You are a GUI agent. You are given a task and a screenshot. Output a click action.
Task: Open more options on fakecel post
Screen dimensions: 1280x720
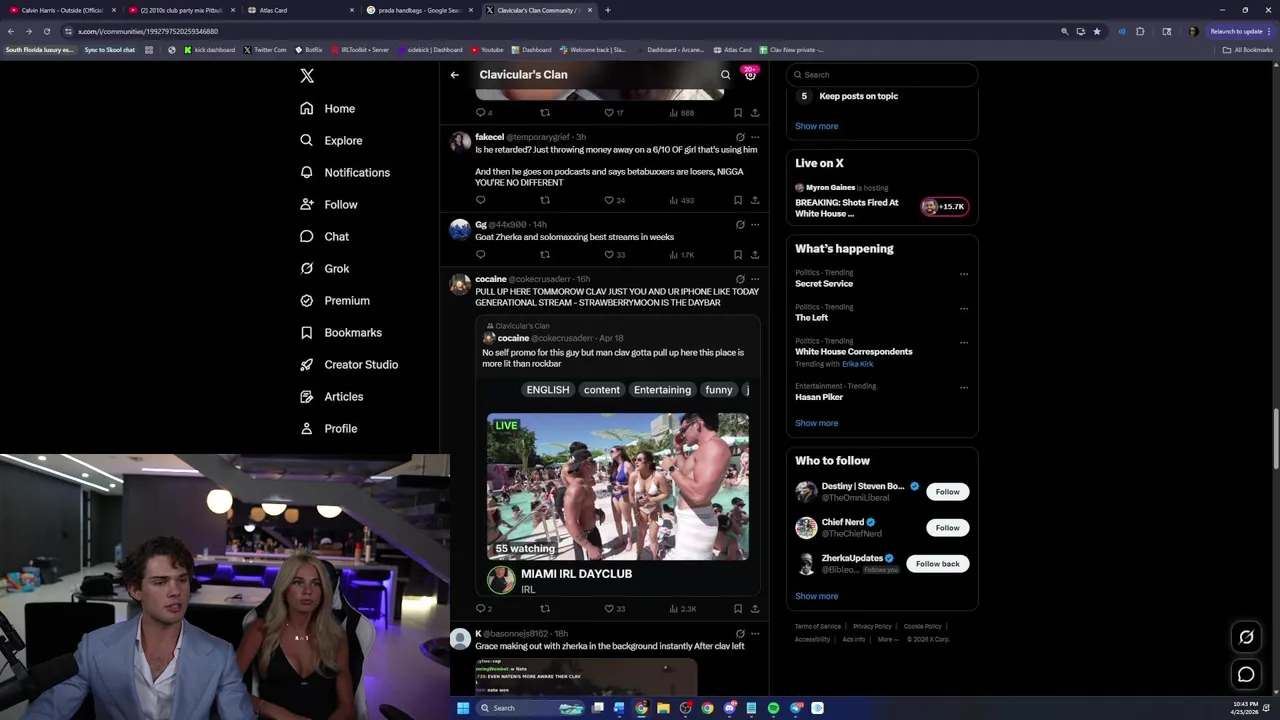click(x=755, y=137)
